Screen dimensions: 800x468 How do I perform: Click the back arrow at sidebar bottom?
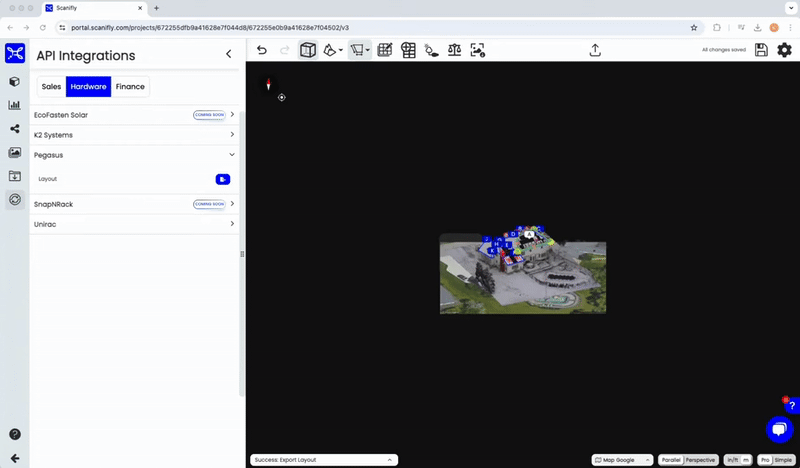pyautogui.click(x=15, y=458)
